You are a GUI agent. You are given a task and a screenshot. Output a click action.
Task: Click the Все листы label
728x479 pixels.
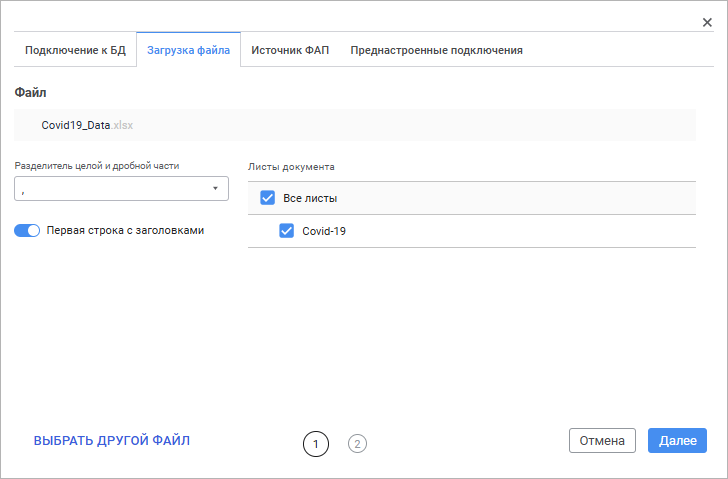click(x=310, y=198)
